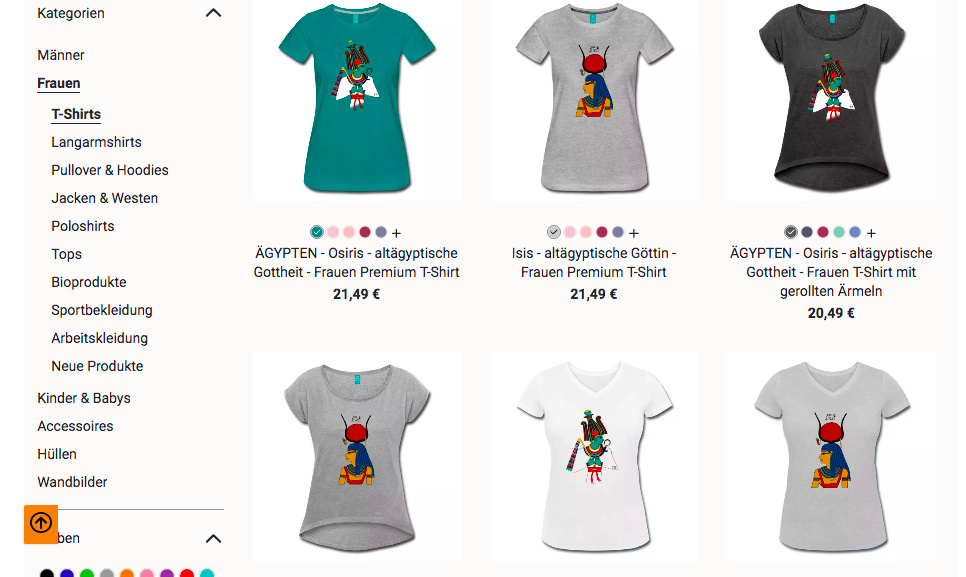
Task: Open the Männer category
Action: click(60, 55)
